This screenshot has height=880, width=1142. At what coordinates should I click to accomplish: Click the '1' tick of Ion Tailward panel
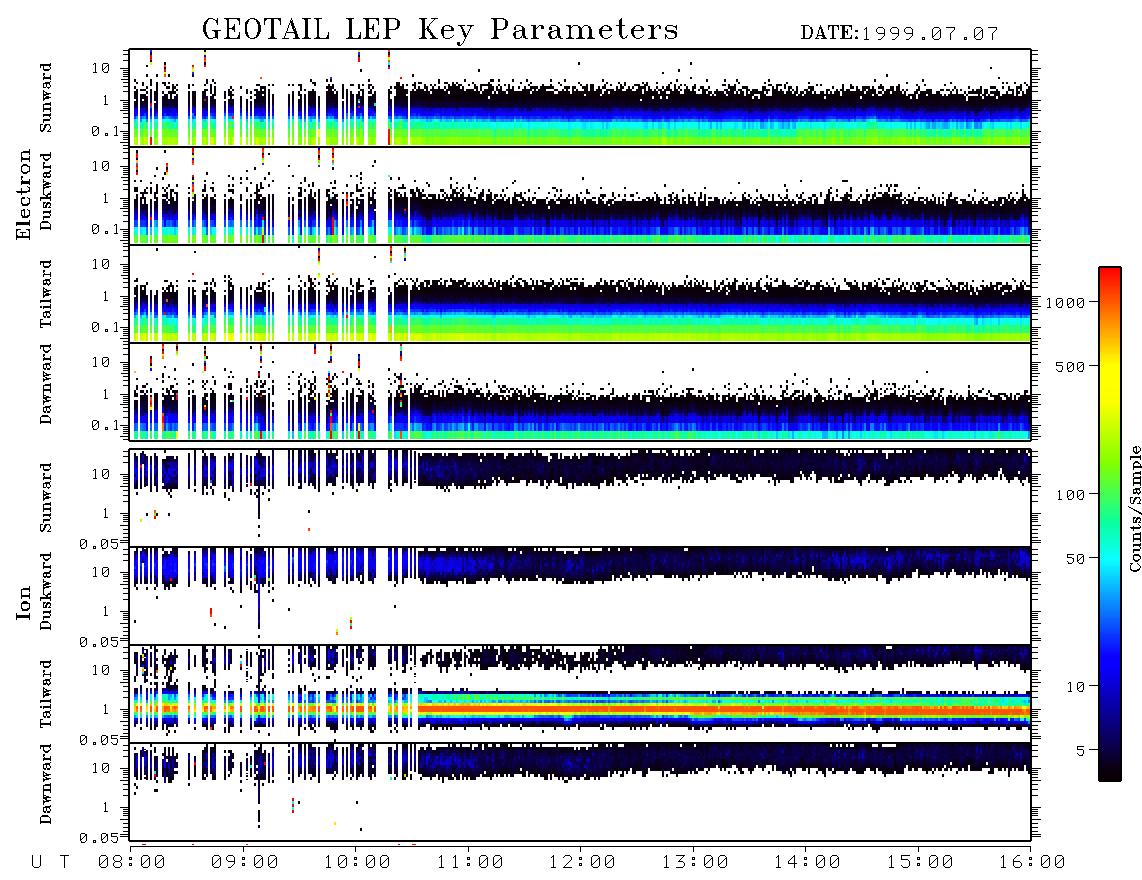point(105,710)
